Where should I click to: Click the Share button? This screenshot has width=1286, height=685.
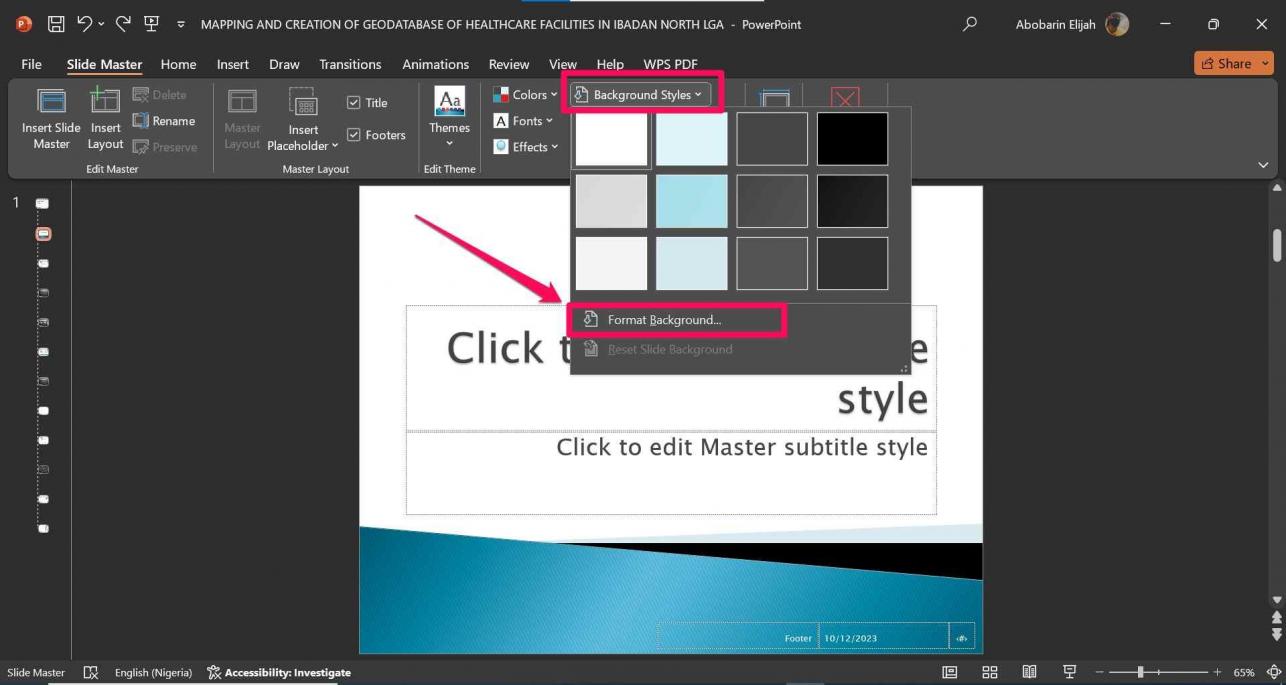pos(1233,63)
